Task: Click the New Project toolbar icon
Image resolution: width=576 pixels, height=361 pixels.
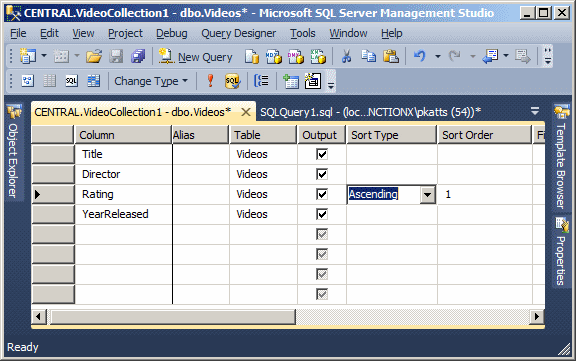Action: [x=28, y=56]
